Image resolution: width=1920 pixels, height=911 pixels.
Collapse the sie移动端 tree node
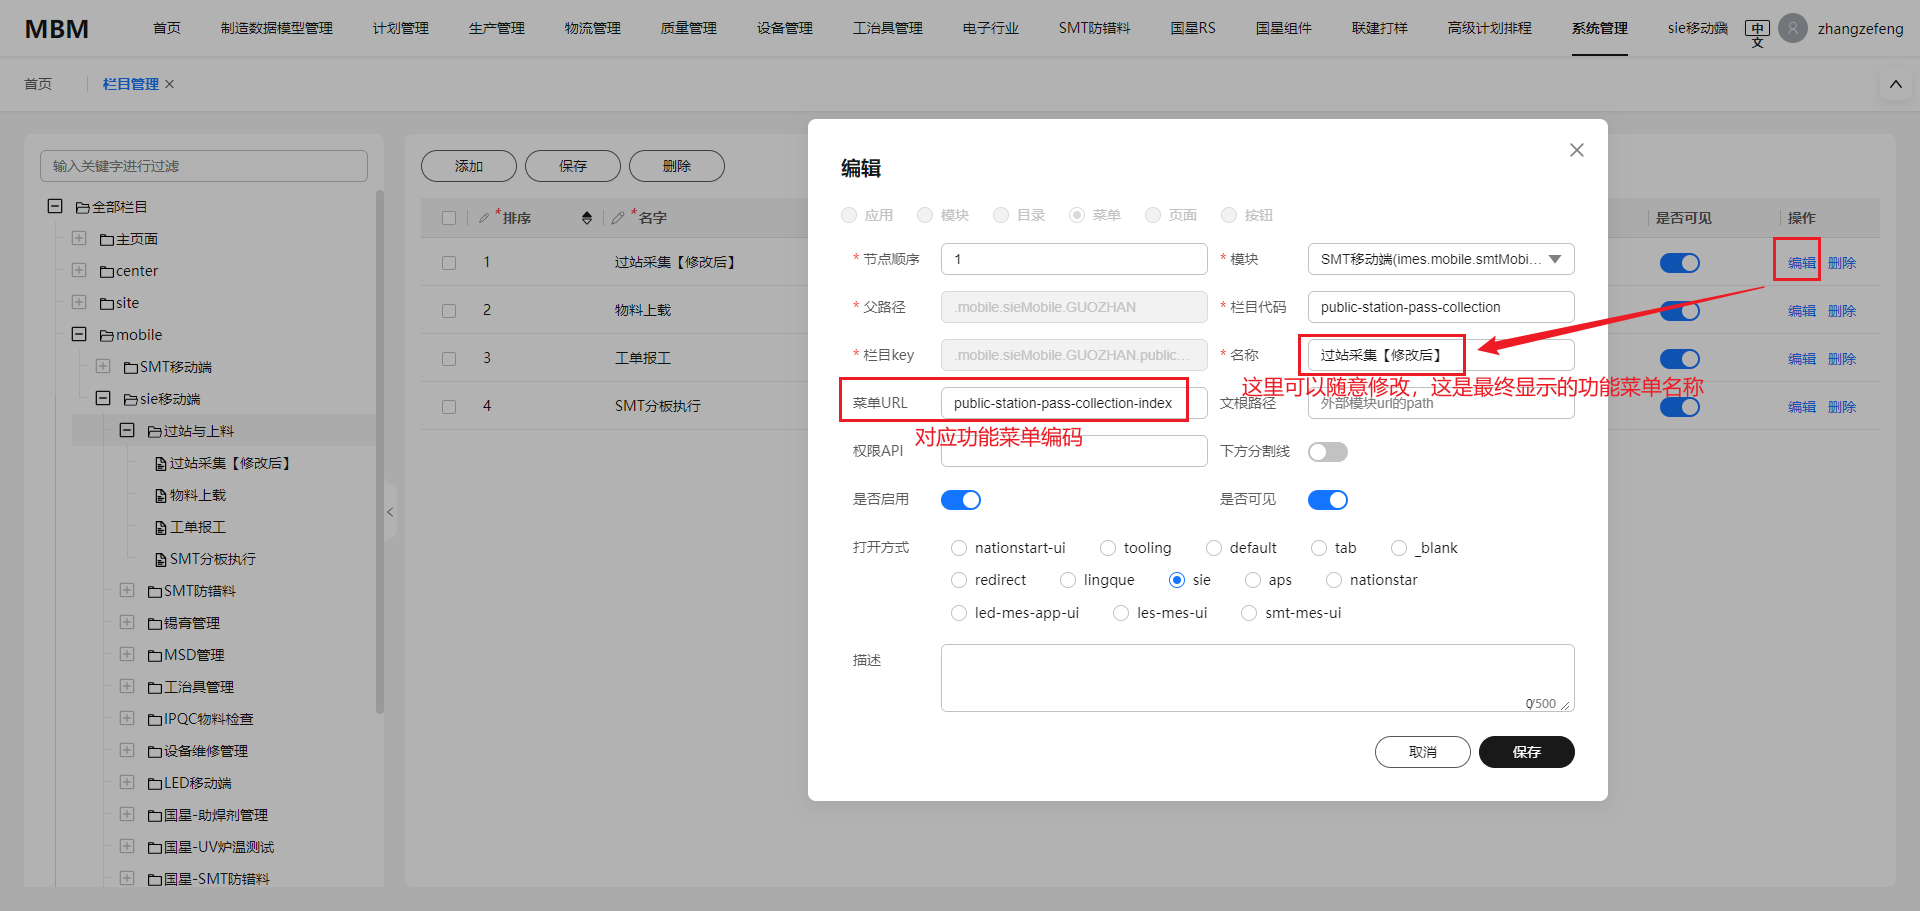coord(103,398)
